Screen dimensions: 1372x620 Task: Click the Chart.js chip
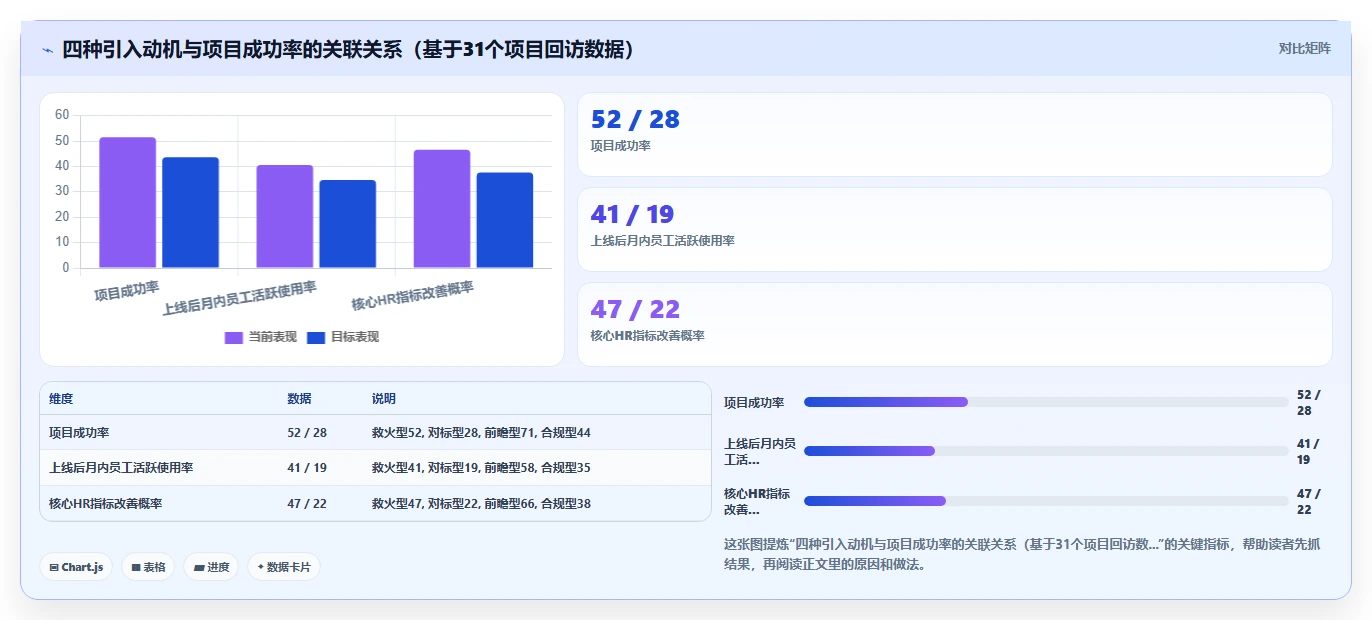coord(76,567)
